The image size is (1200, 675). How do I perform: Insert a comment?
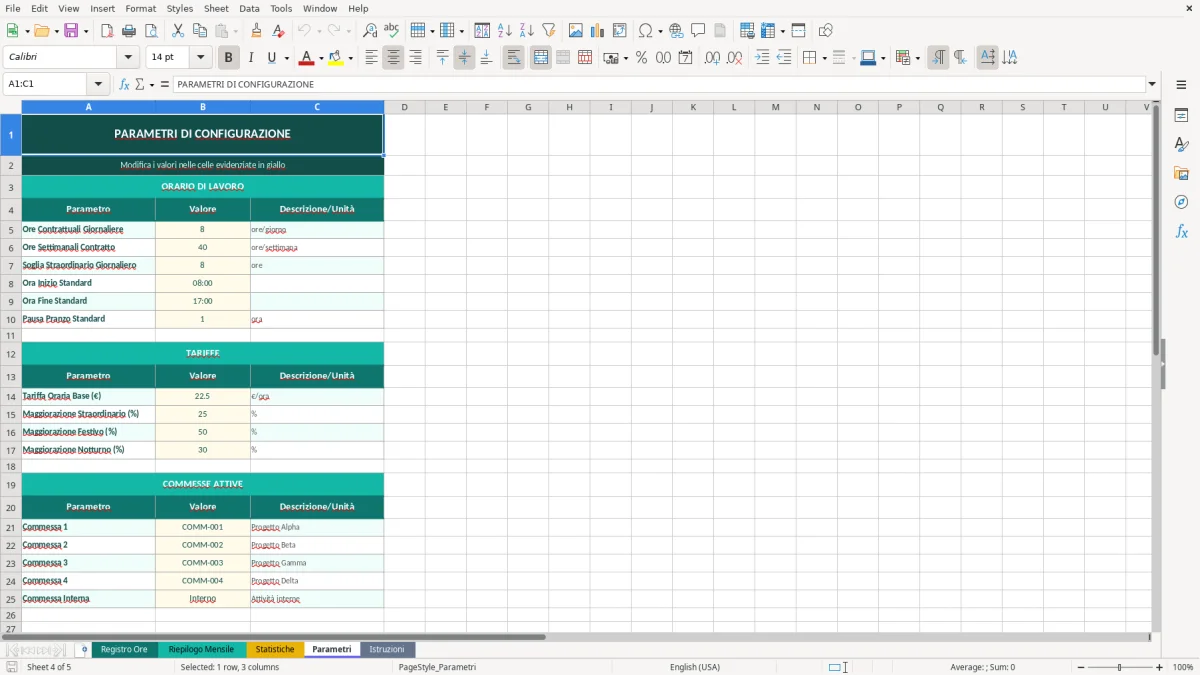(x=698, y=31)
